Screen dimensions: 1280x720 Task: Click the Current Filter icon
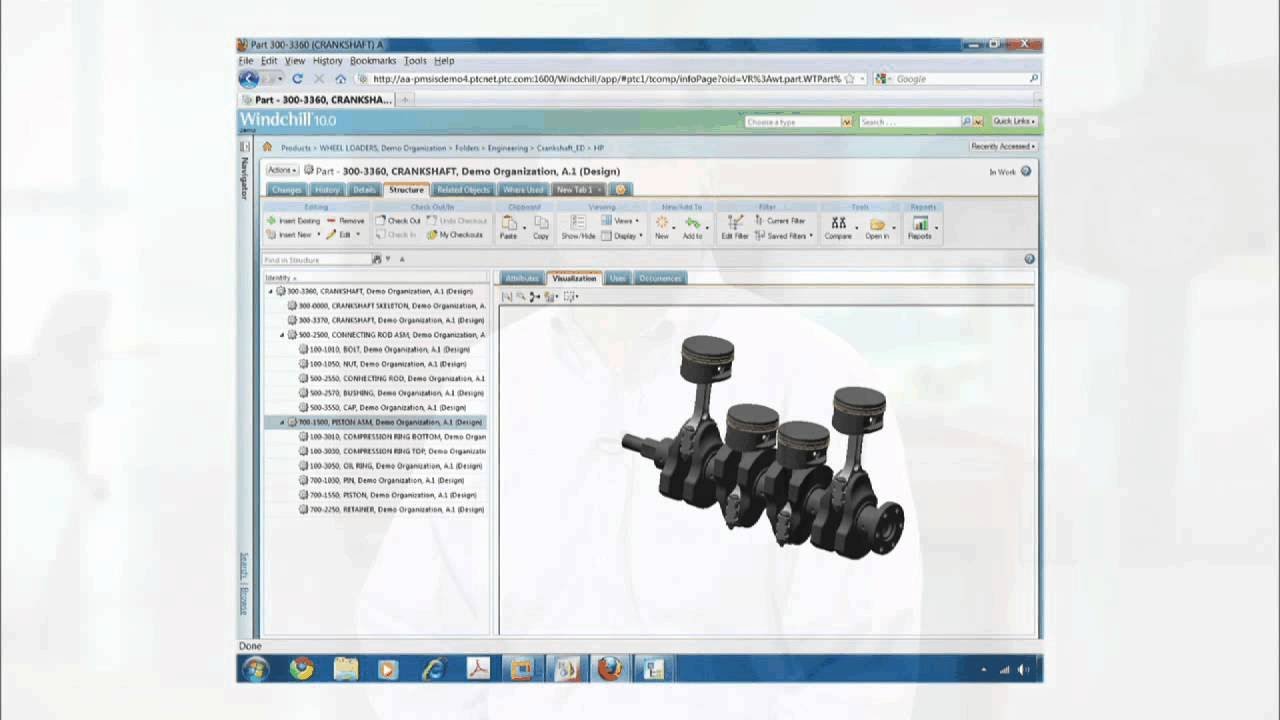click(760, 221)
